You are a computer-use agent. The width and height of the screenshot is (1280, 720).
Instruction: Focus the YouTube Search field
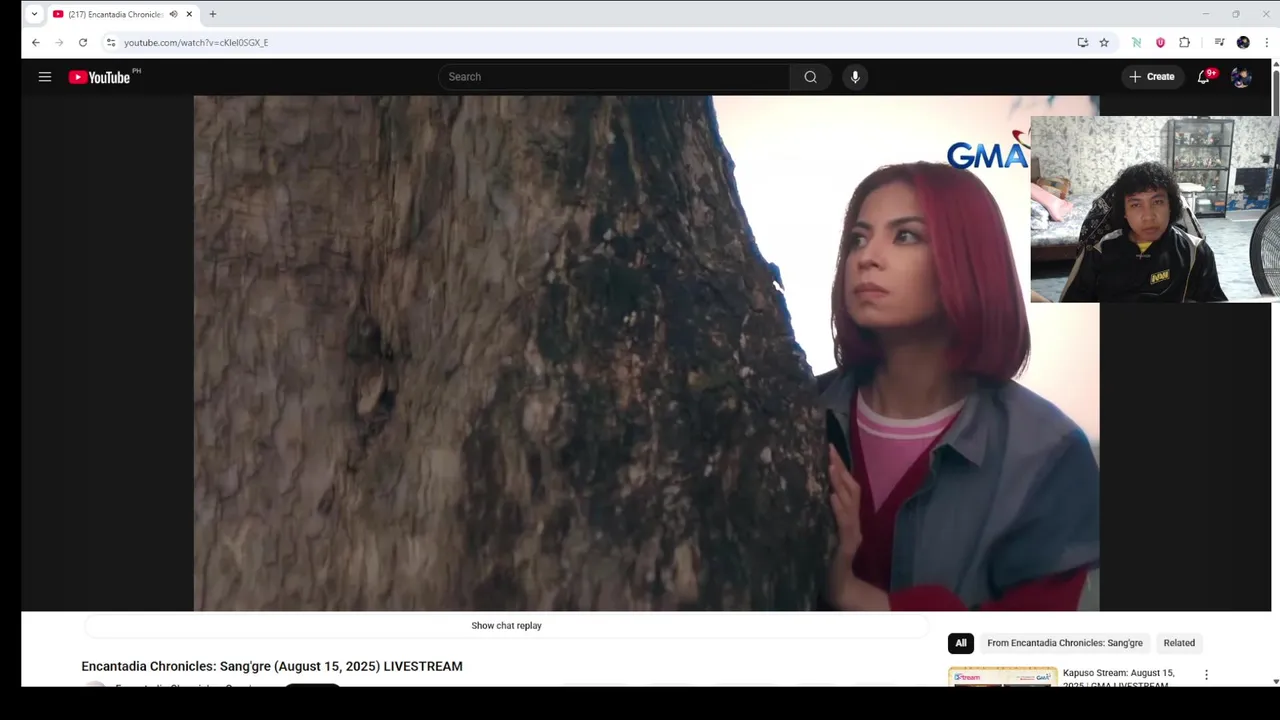(614, 77)
